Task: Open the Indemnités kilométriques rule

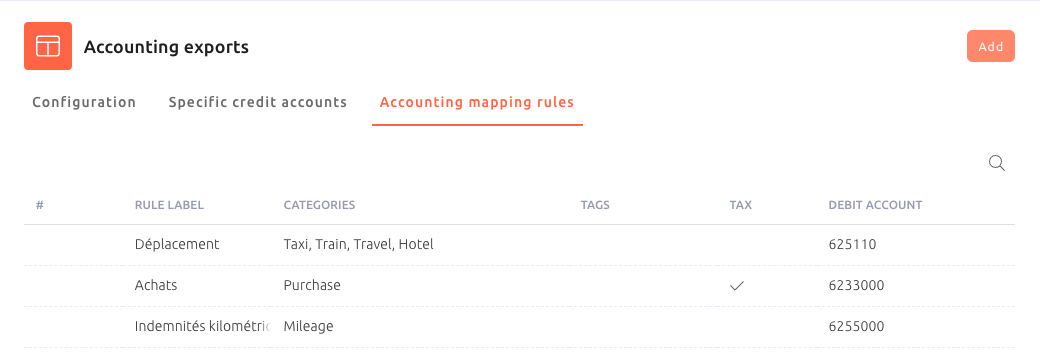Action: point(519,326)
